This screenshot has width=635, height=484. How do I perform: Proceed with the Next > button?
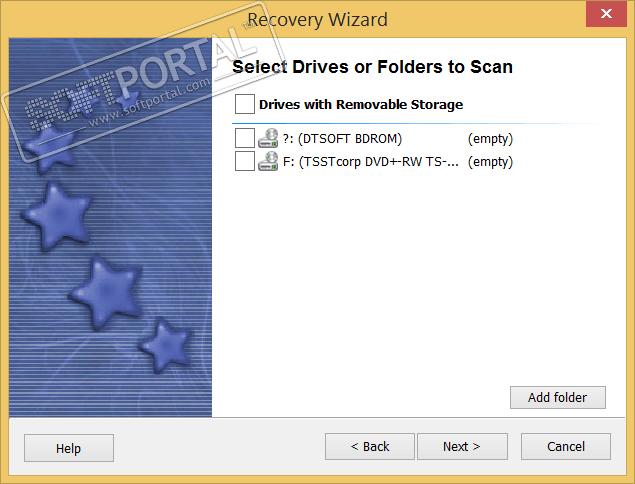coord(462,446)
